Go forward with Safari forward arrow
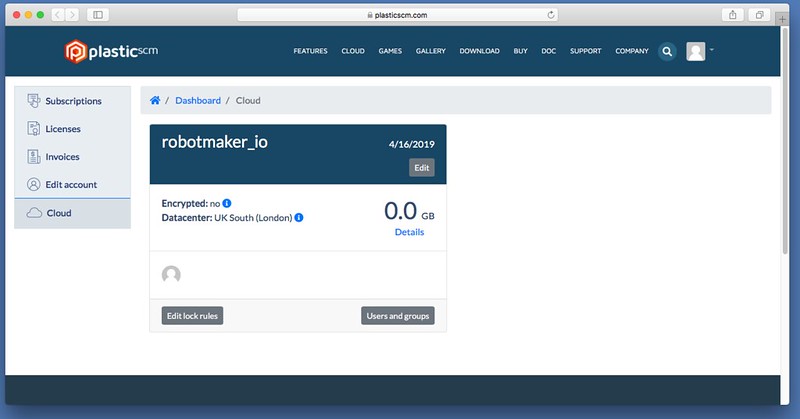The width and height of the screenshot is (800, 419). pos(72,15)
